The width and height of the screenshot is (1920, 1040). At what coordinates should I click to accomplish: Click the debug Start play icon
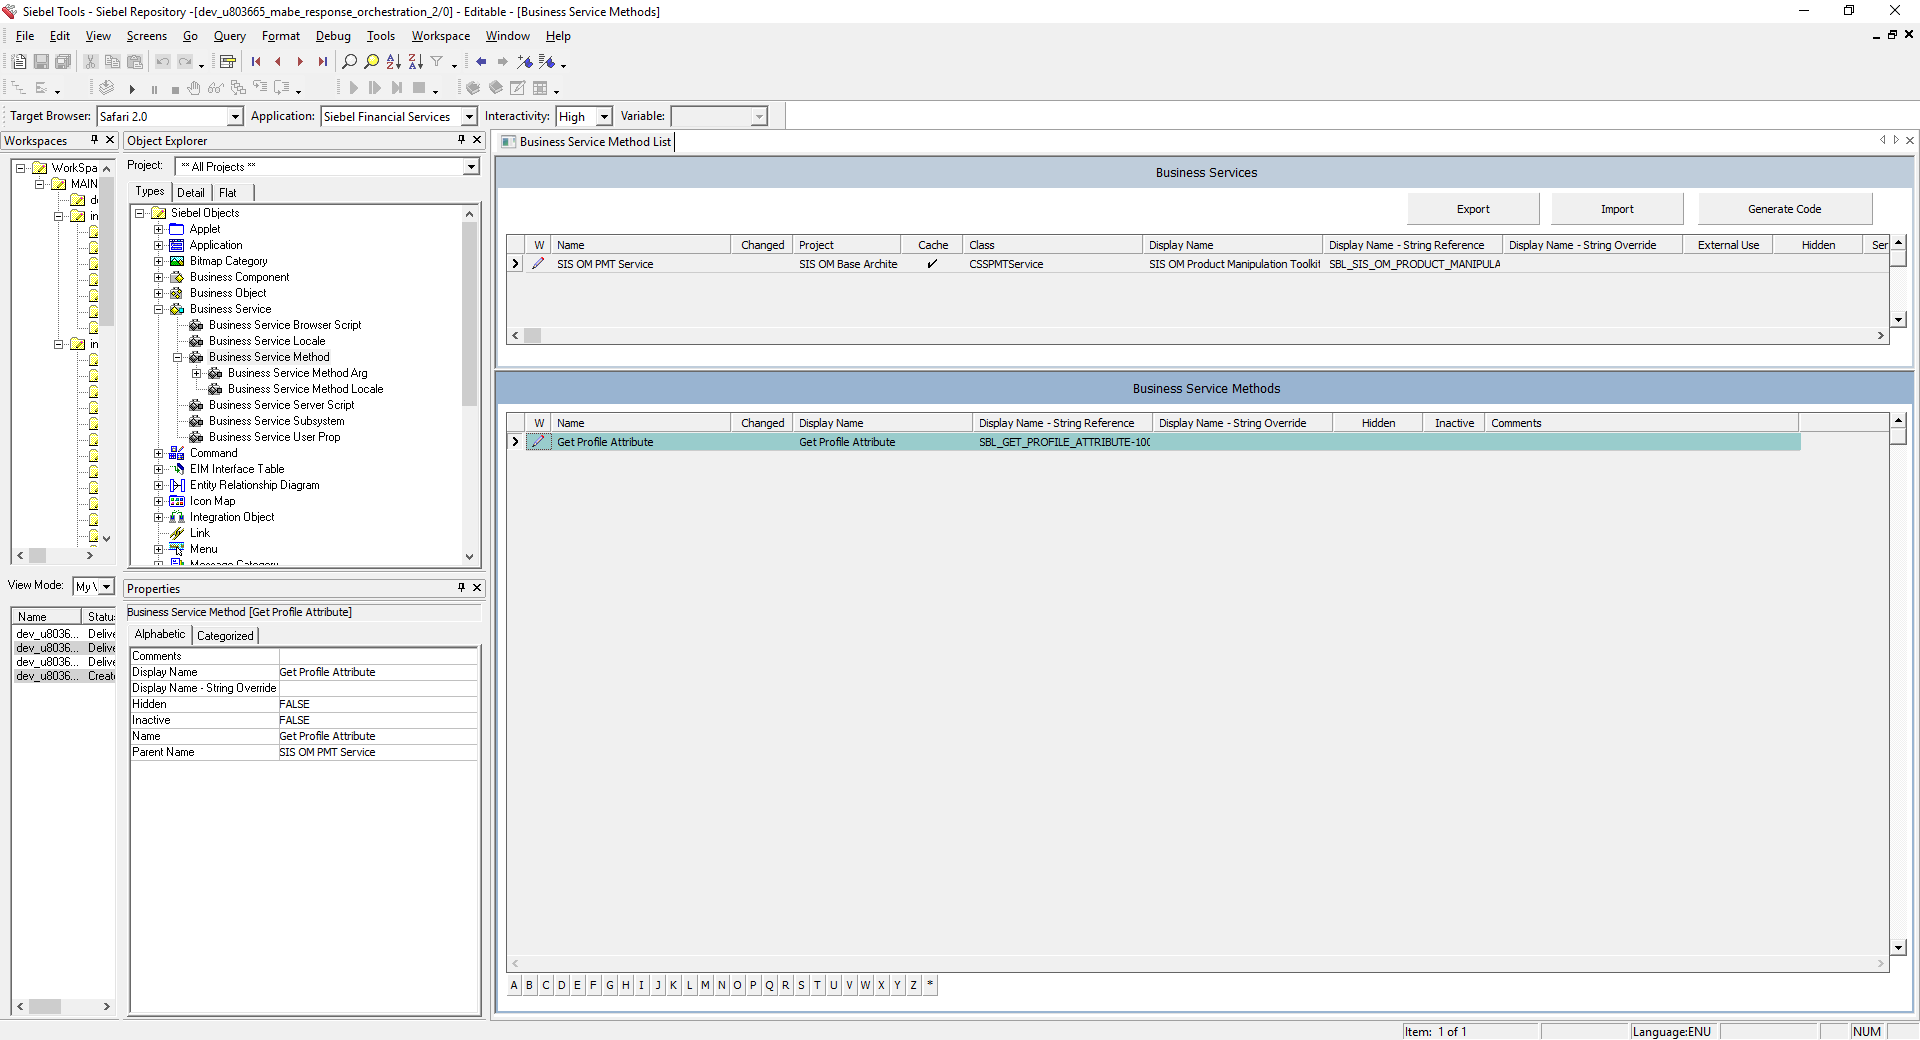click(132, 89)
